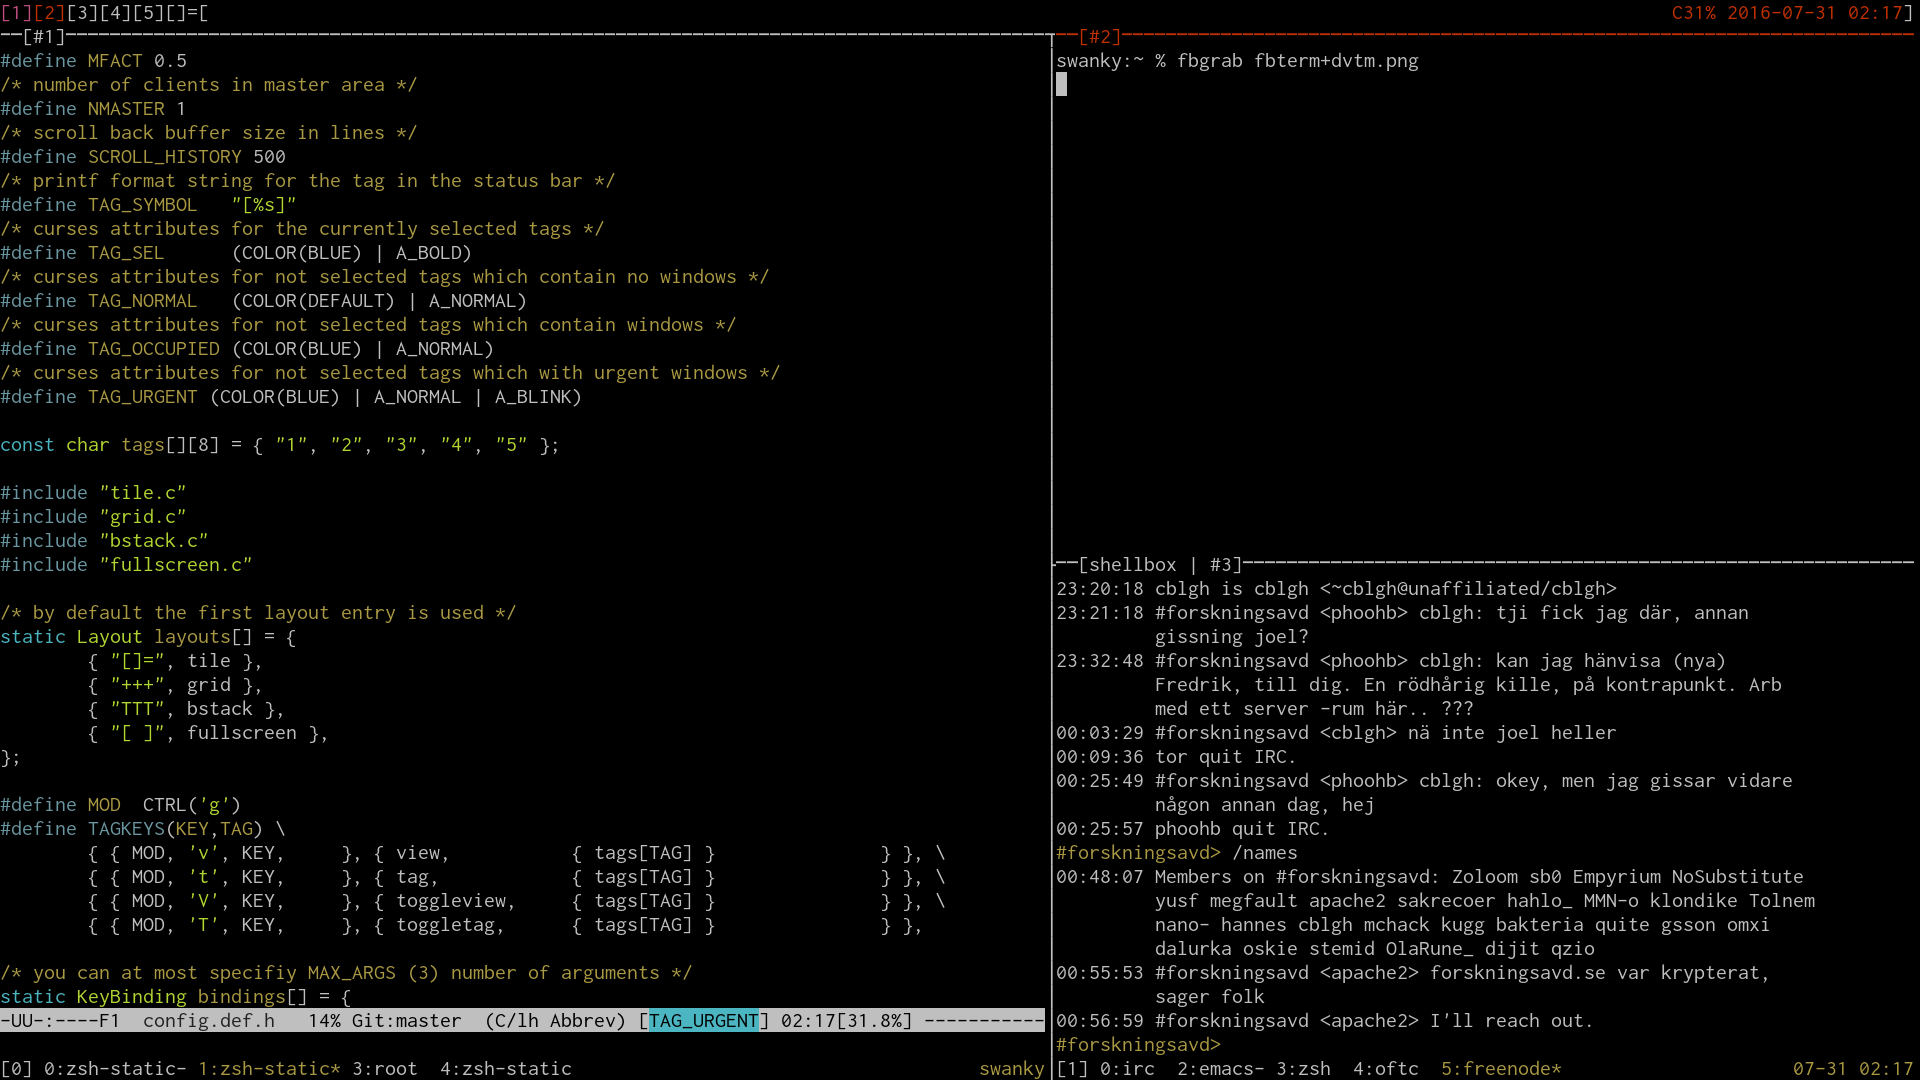
Task: Select tmux window 3:root
Action: (x=384, y=1069)
